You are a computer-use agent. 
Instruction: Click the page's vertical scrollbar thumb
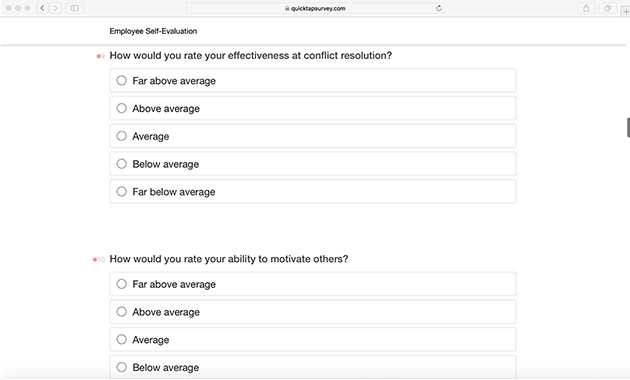628,128
